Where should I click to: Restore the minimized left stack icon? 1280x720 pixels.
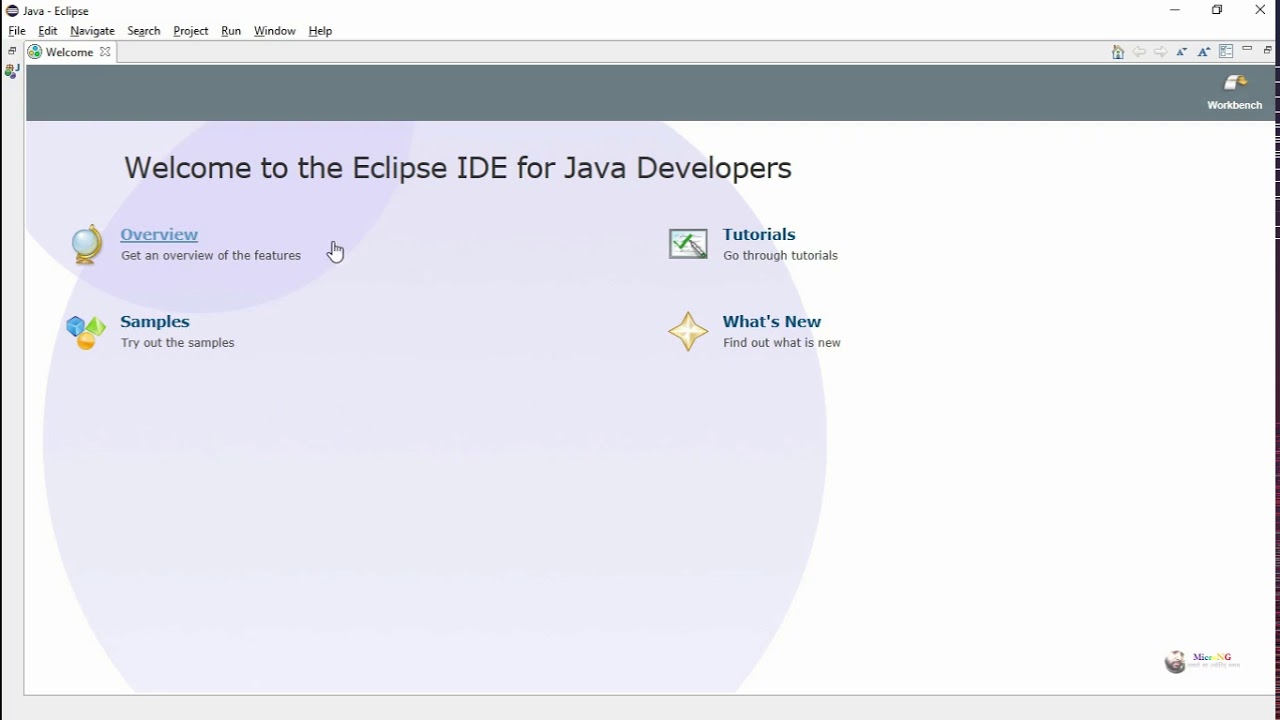(x=12, y=51)
